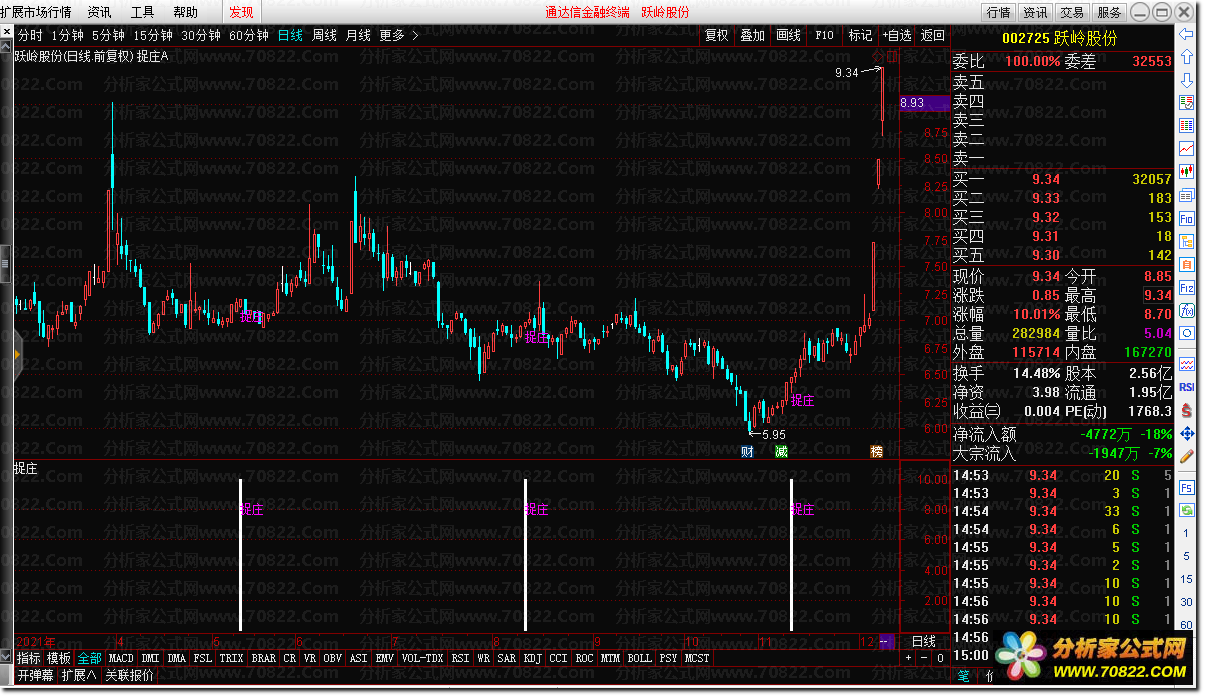Click the blue four-way move arrows icon
The height and width of the screenshot is (696, 1205).
(x=1187, y=433)
